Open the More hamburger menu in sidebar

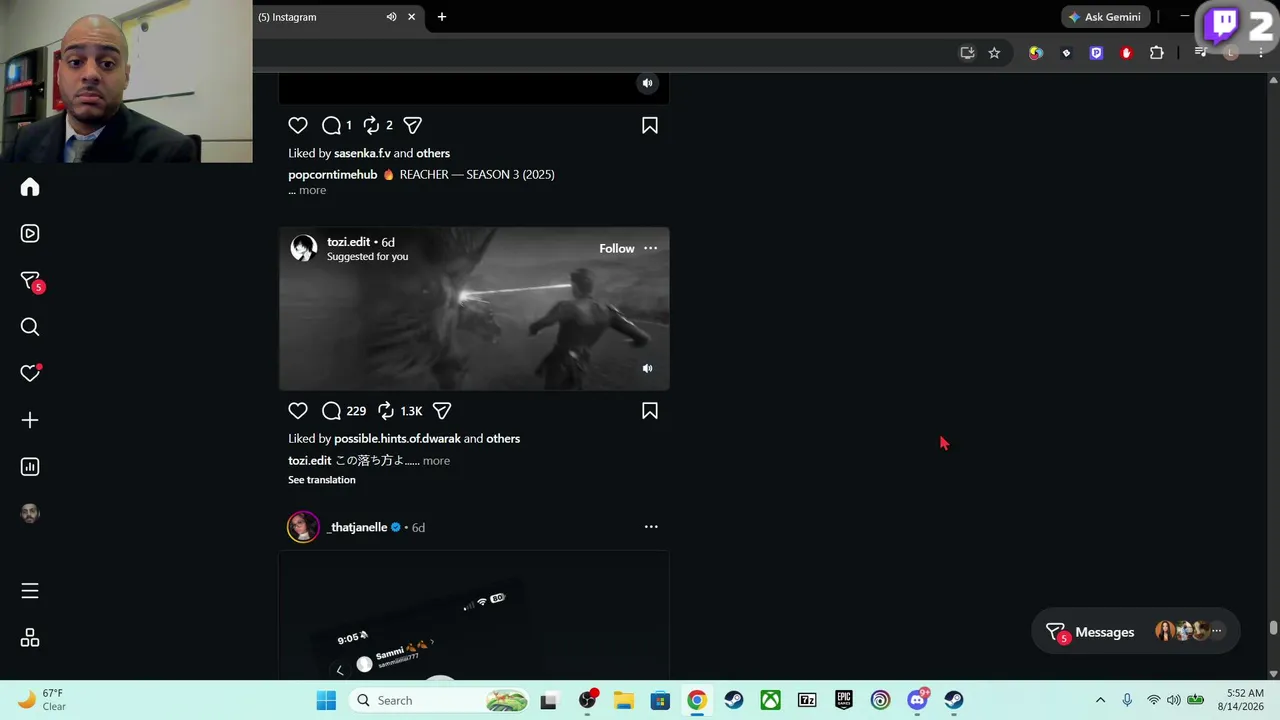coord(30,591)
